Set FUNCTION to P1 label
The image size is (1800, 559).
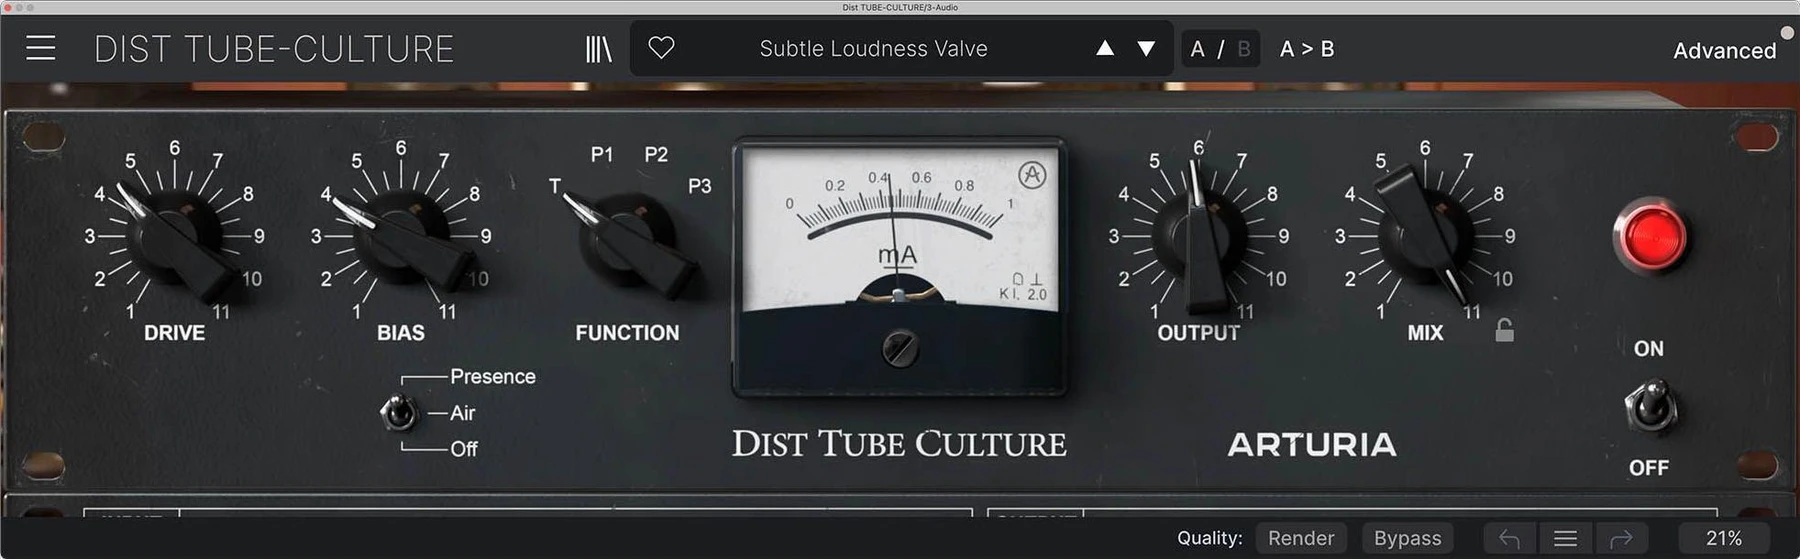click(x=601, y=154)
